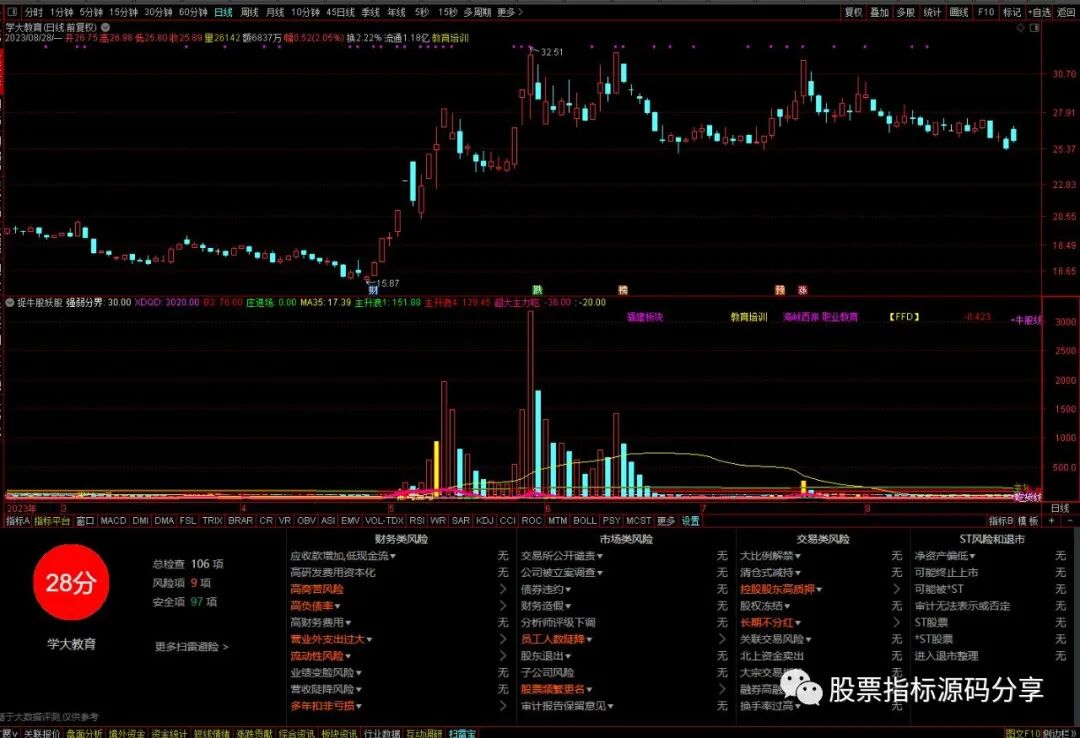Switch indicator to VOL-TDX
The image size is (1080, 738).
click(384, 521)
